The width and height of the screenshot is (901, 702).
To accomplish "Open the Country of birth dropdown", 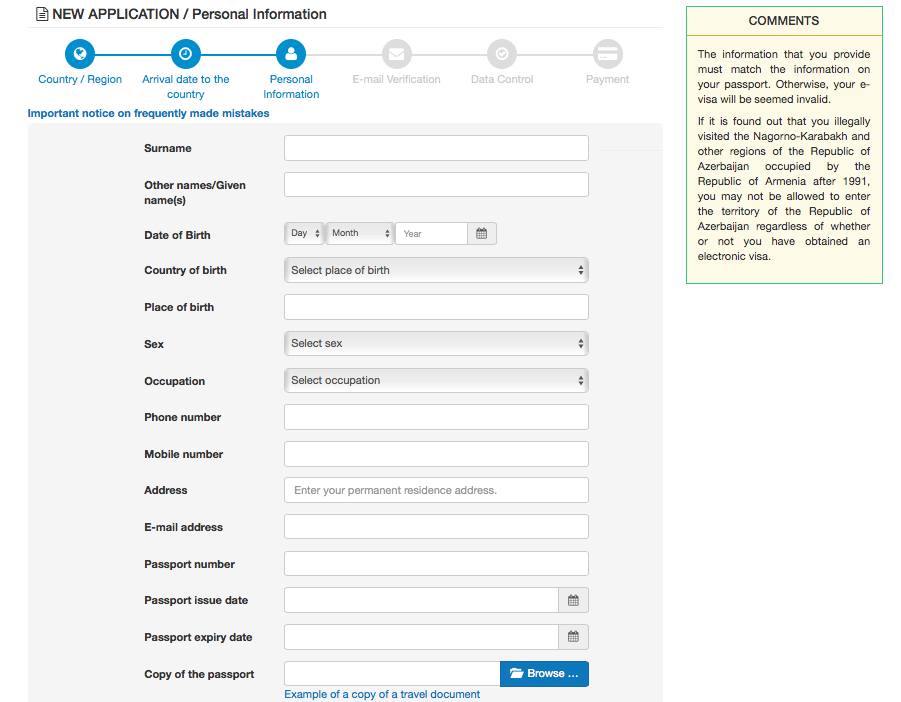I will [x=436, y=270].
